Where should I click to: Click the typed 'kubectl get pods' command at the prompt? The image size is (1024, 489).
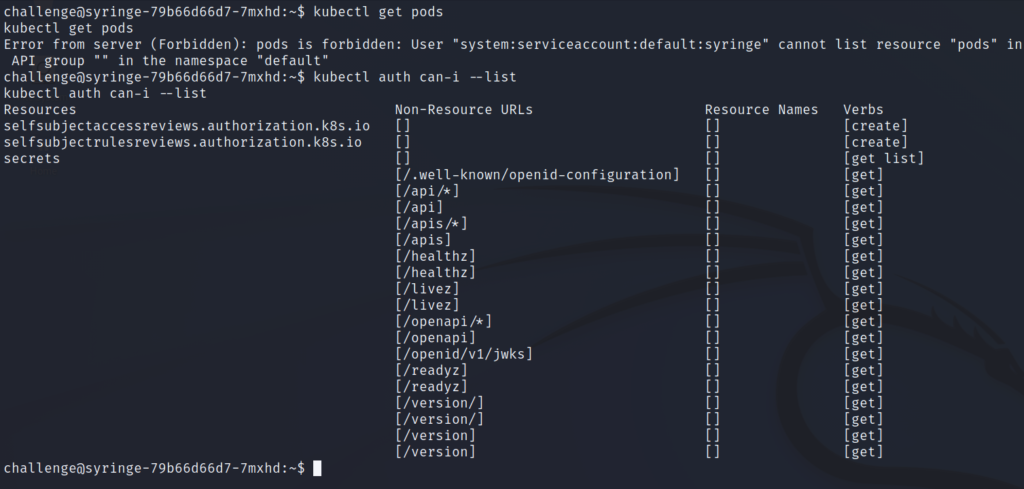click(x=378, y=12)
